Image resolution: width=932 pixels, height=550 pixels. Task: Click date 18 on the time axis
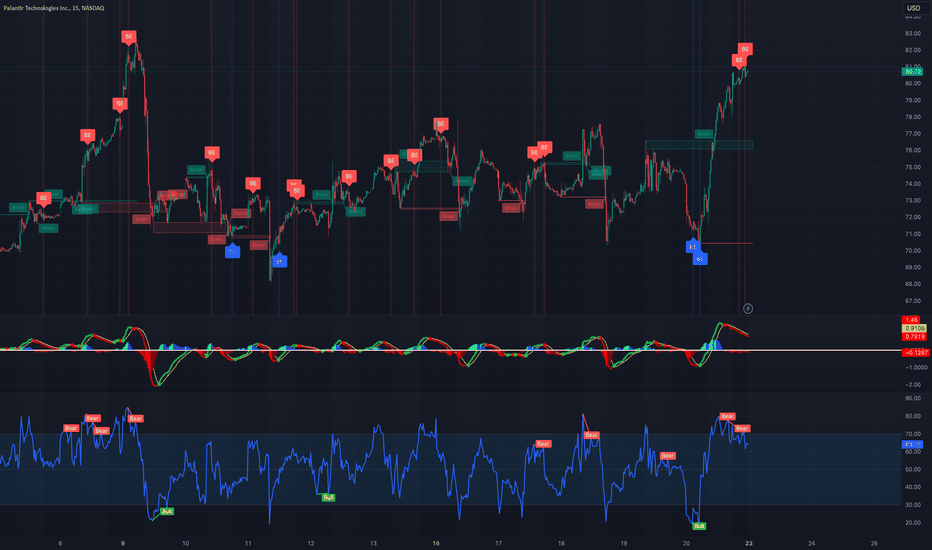(x=561, y=543)
